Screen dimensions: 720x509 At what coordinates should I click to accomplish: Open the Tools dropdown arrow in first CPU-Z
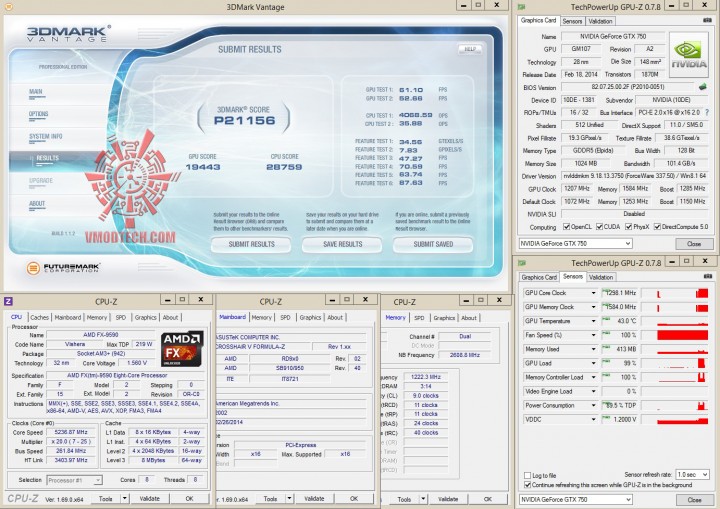tap(124, 498)
